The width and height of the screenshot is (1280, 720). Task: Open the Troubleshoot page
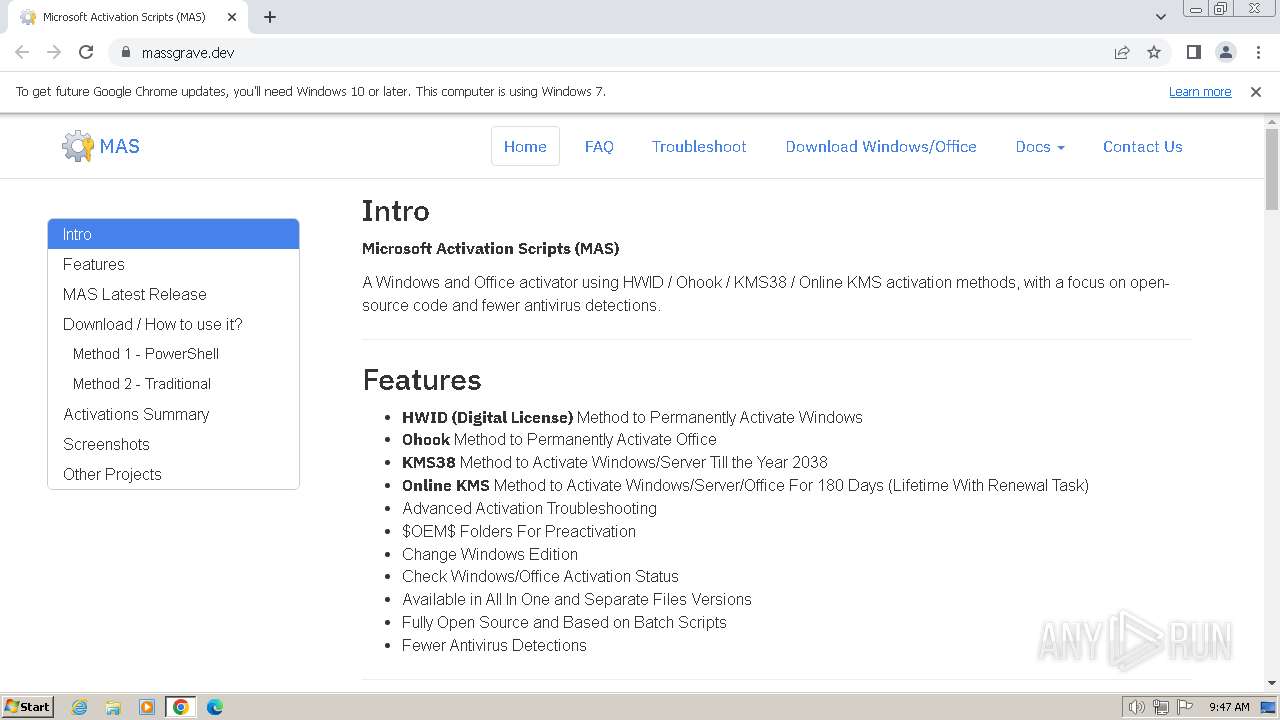[699, 146]
